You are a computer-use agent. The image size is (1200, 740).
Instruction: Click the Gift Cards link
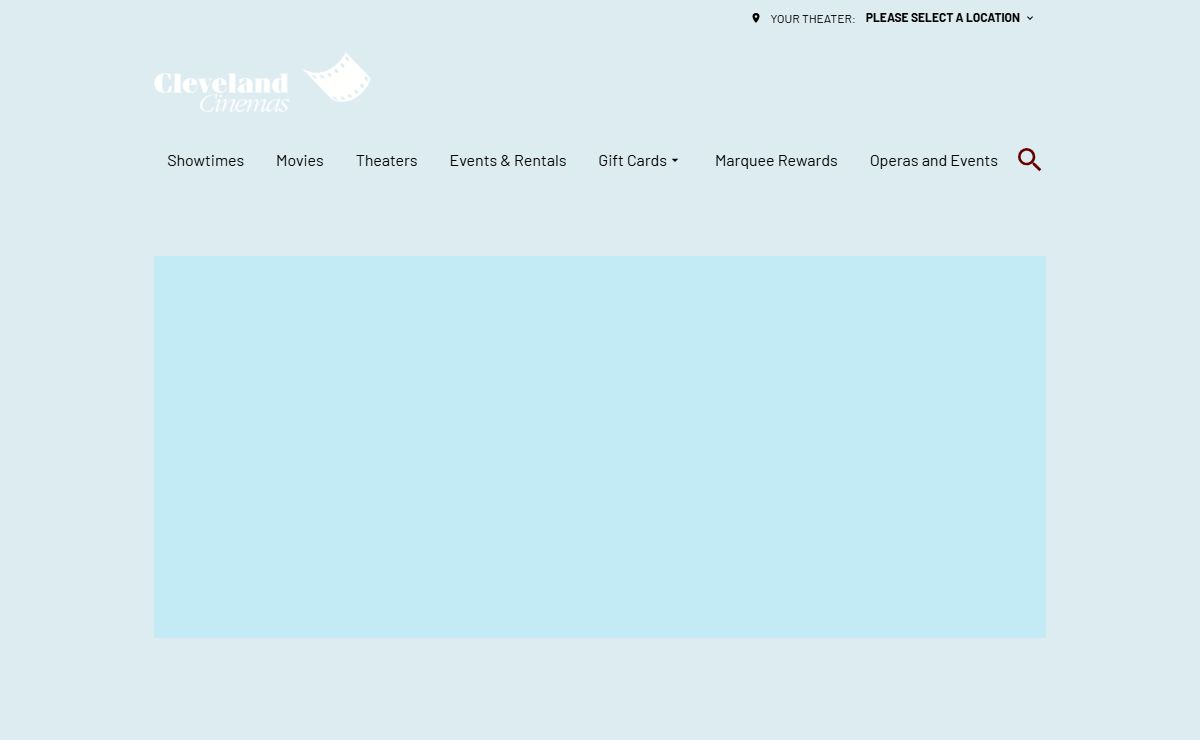[x=632, y=160]
